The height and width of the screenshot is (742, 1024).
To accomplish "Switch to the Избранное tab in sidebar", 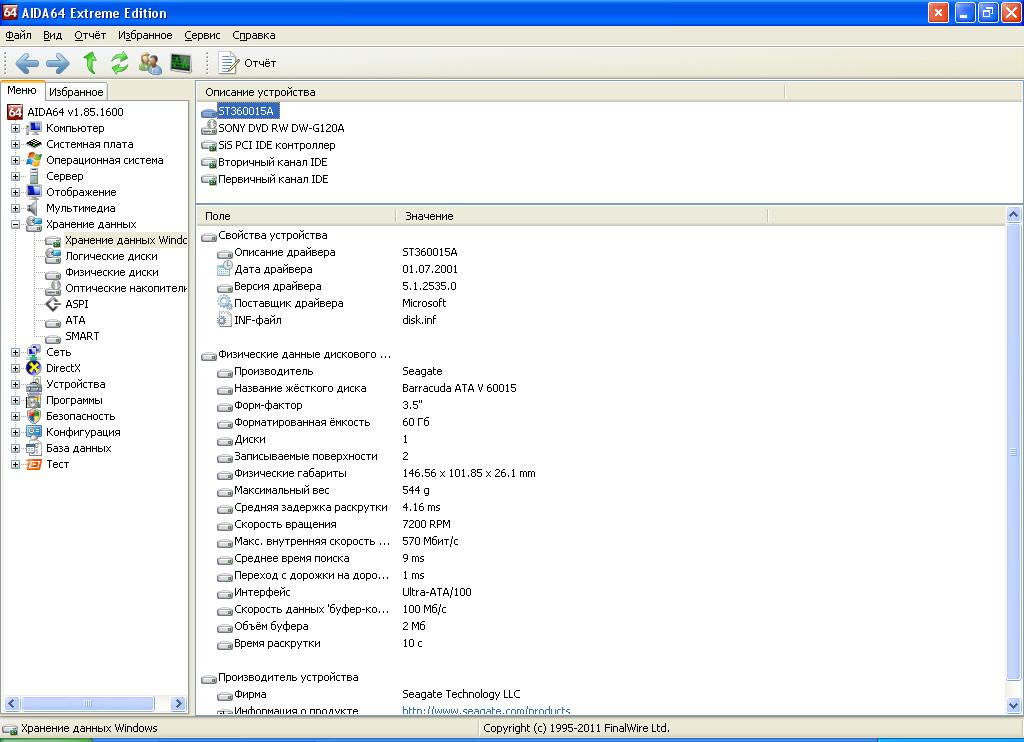I will (x=76, y=92).
